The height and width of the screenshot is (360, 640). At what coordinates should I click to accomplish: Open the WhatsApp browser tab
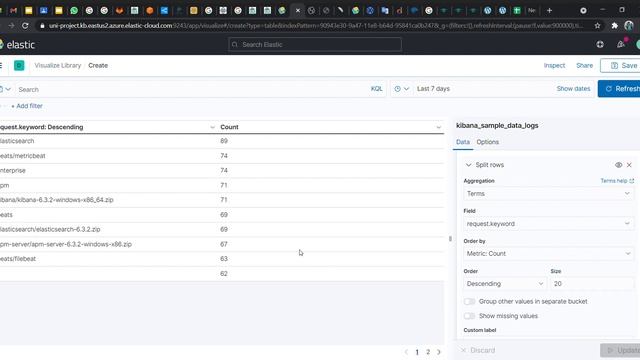pyautogui.click(x=74, y=10)
